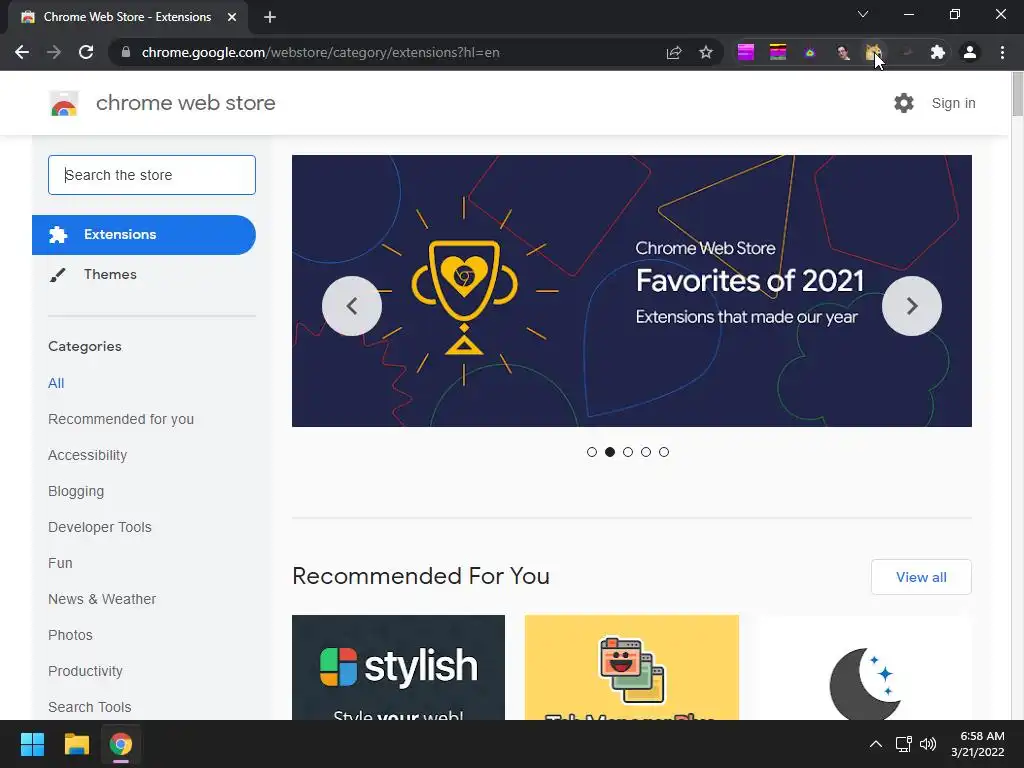Open the Fun category
The height and width of the screenshot is (768, 1024).
[x=60, y=563]
